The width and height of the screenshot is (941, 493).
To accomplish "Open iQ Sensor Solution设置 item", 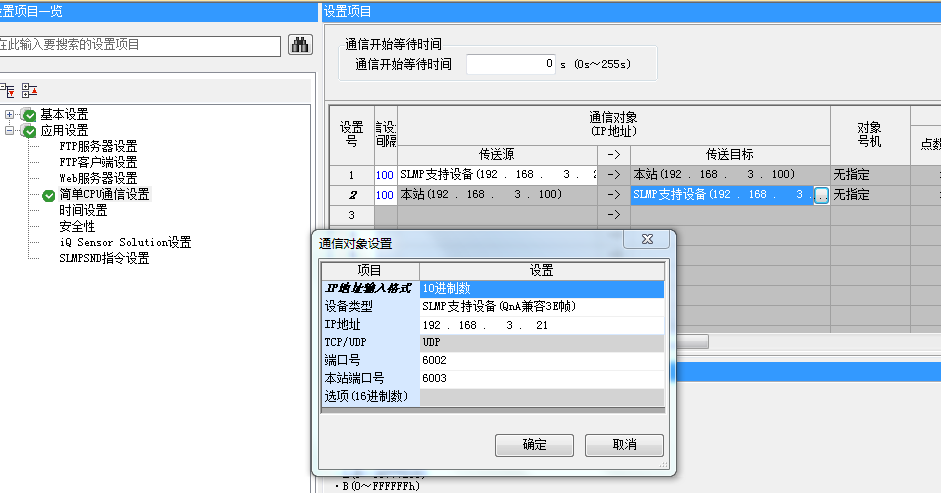I will click(x=125, y=243).
